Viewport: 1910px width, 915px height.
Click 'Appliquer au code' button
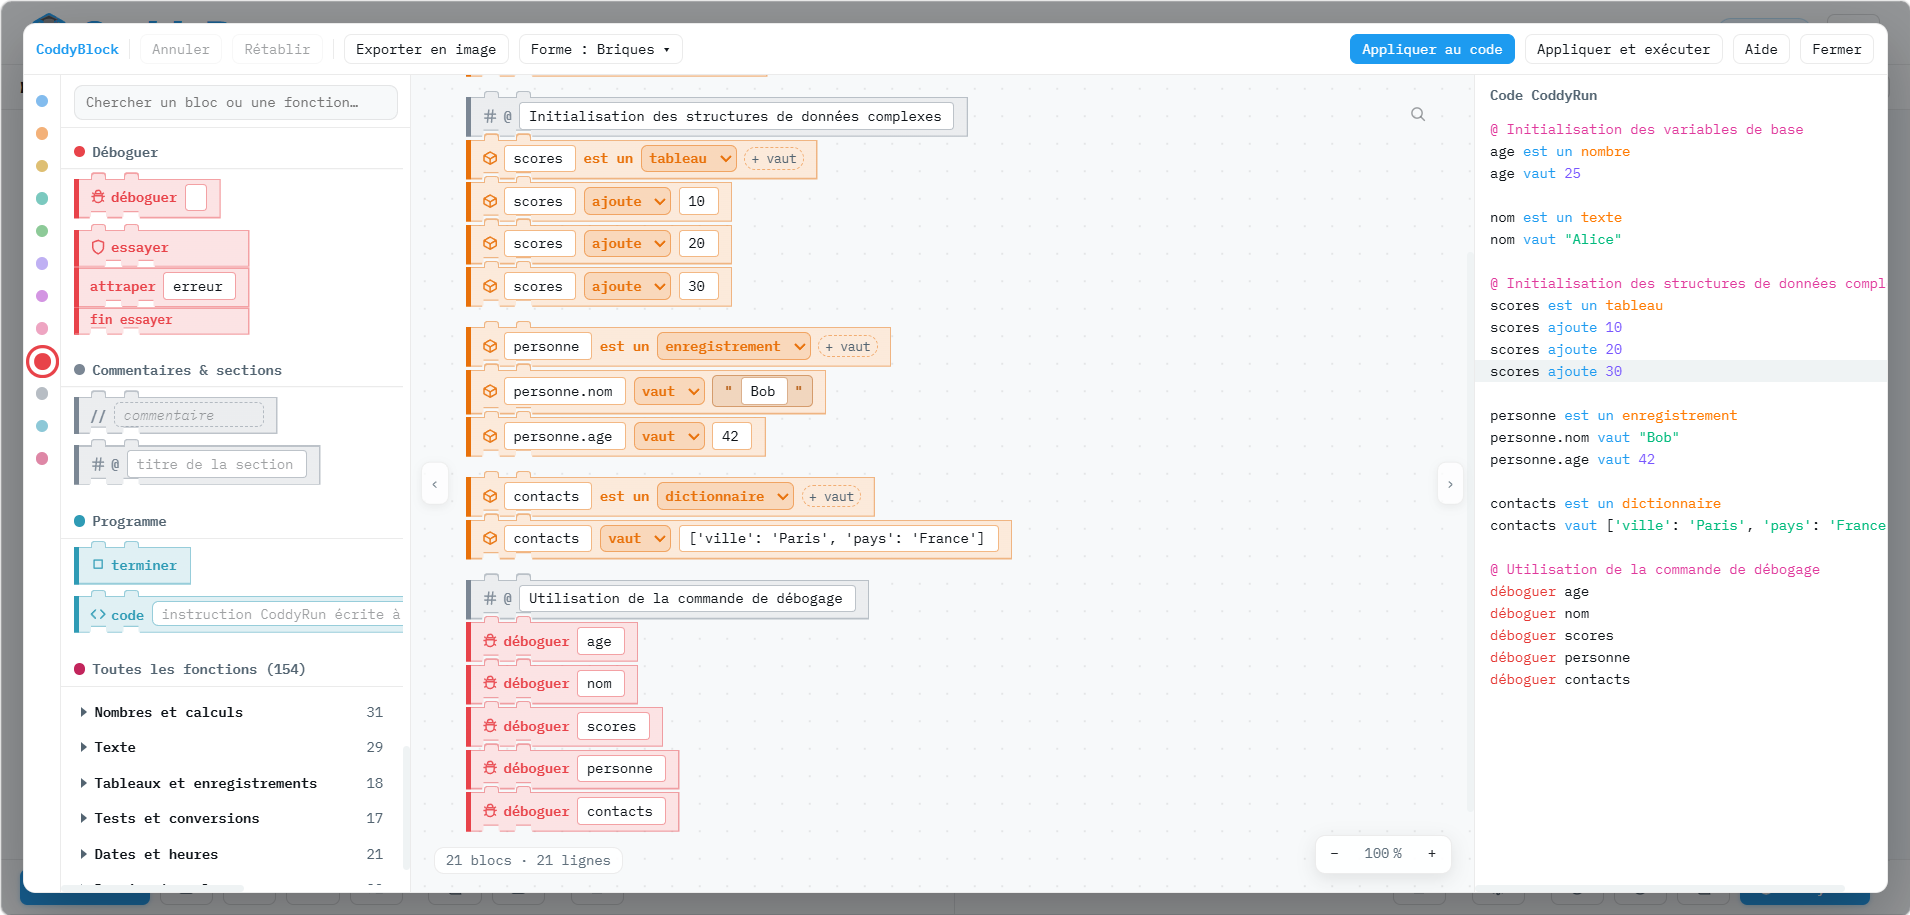tap(1432, 49)
